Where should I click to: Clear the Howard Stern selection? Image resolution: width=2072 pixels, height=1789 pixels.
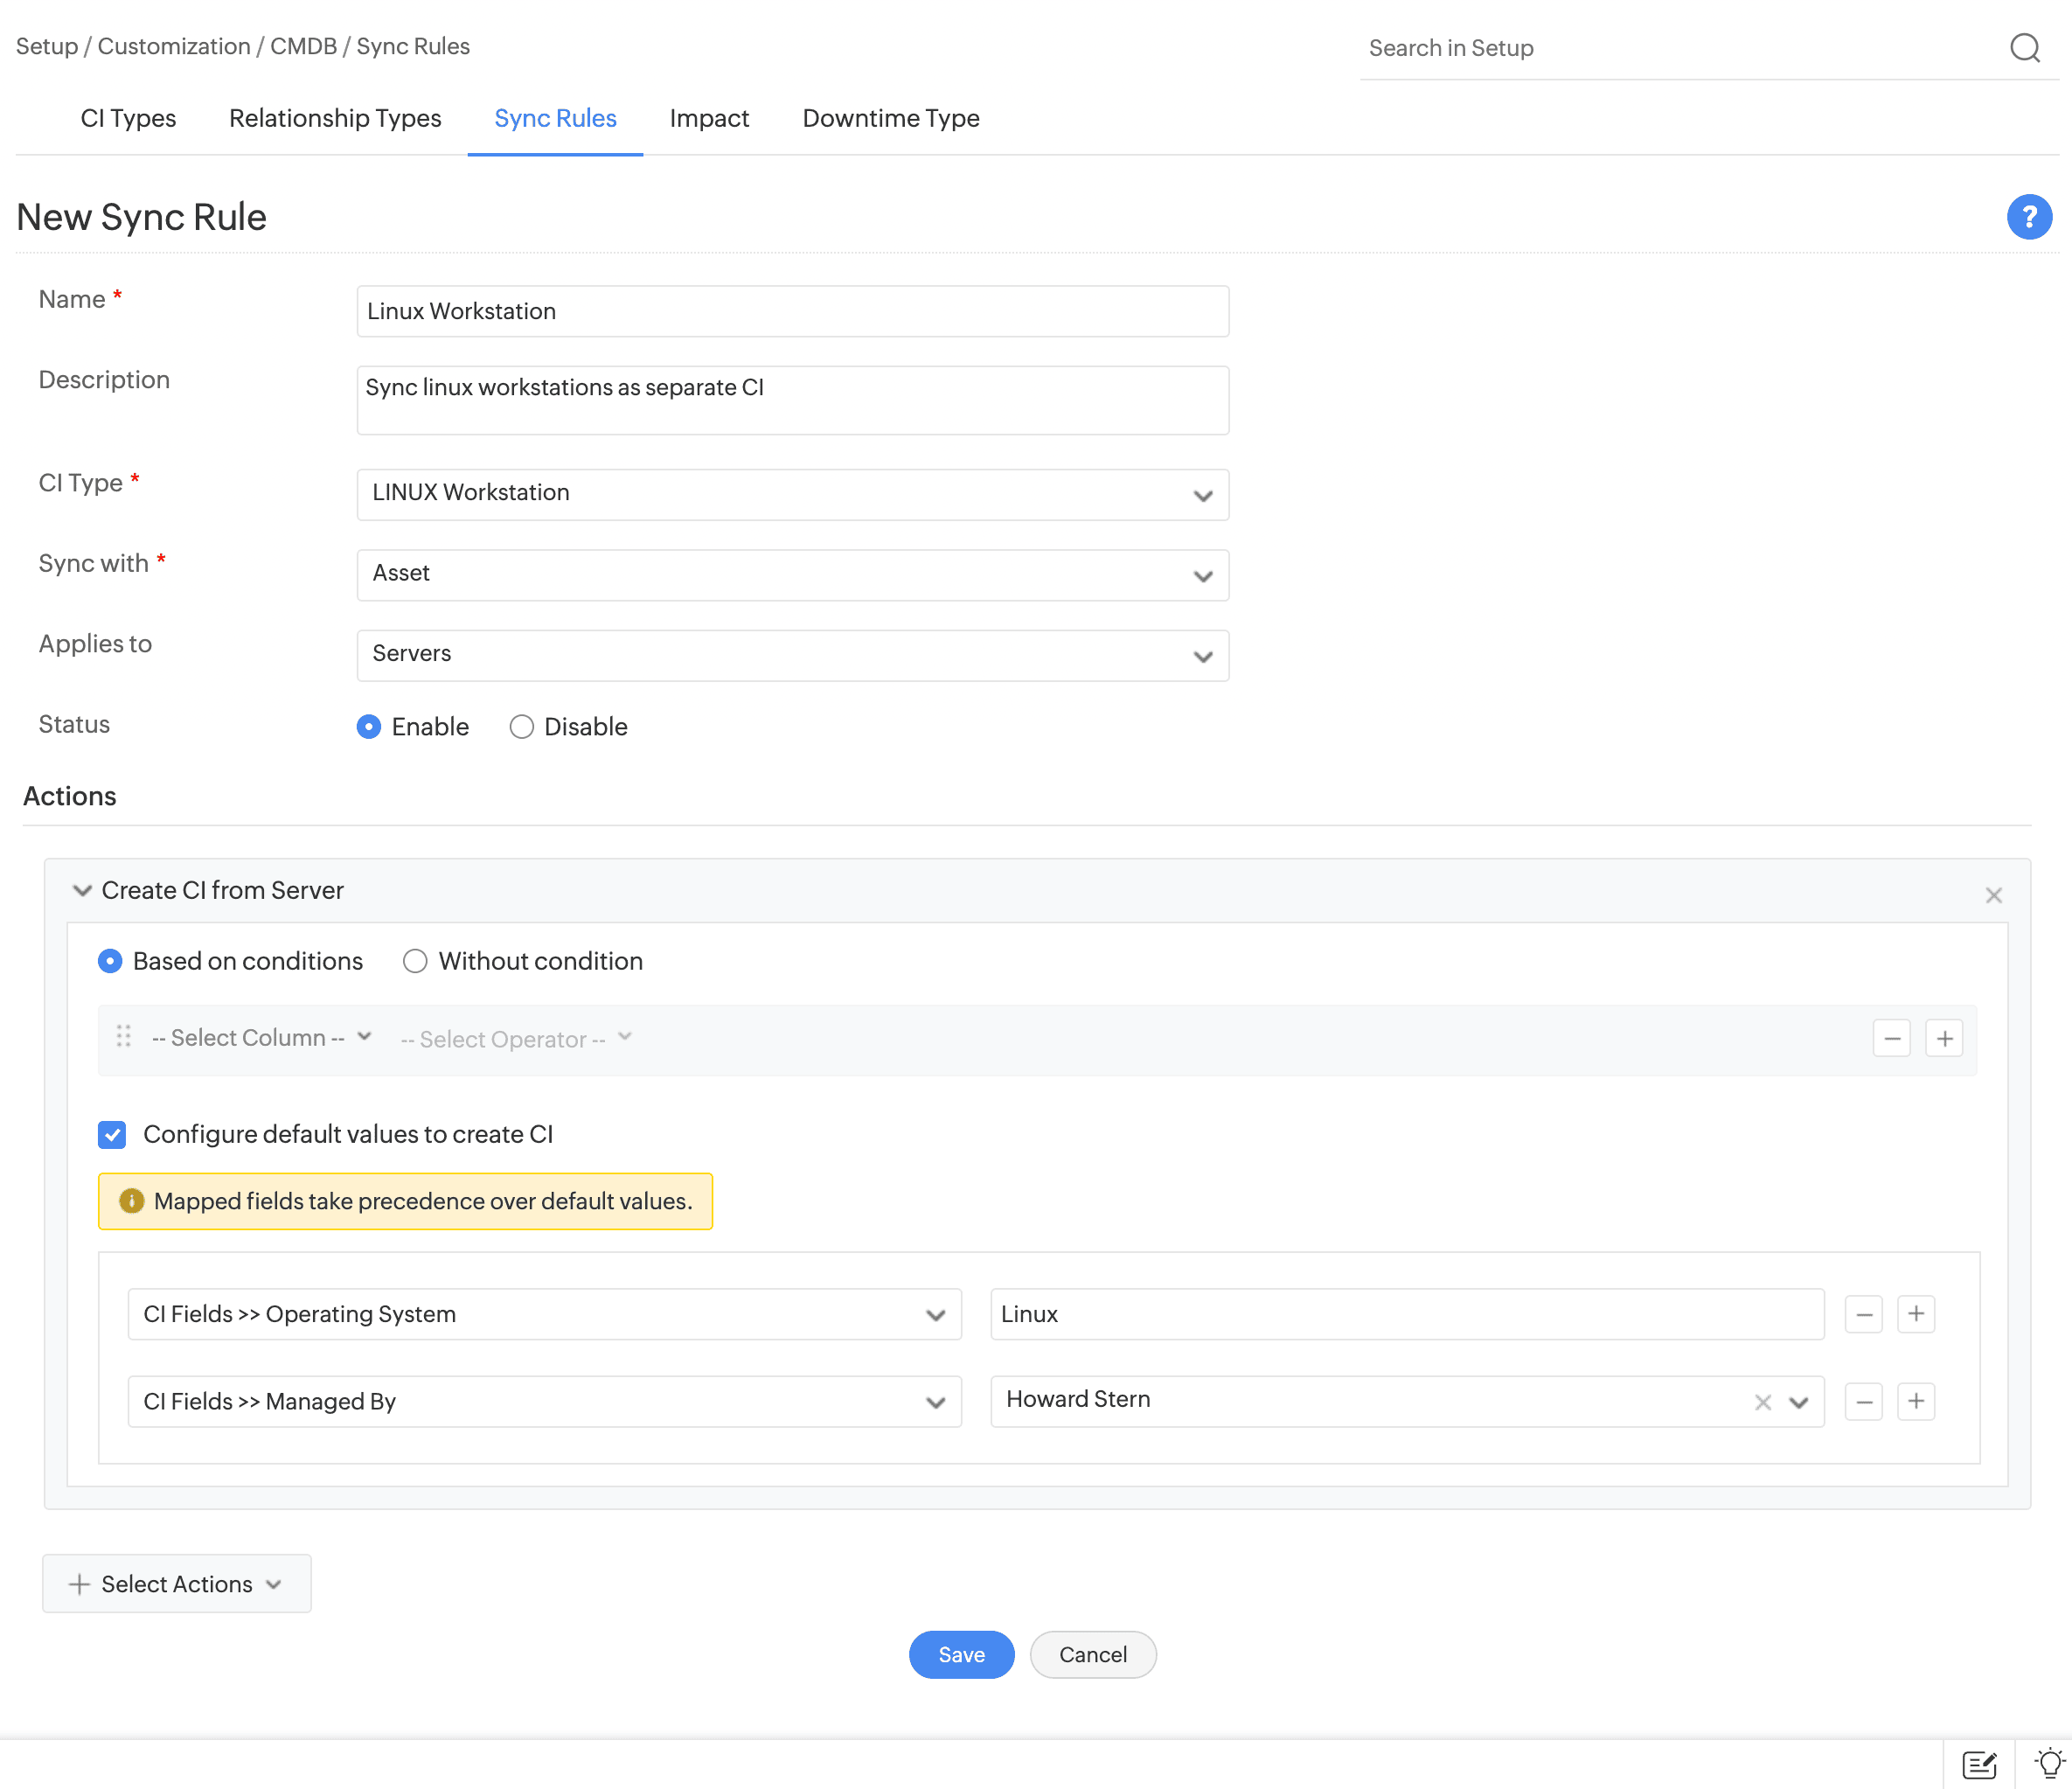[1762, 1402]
